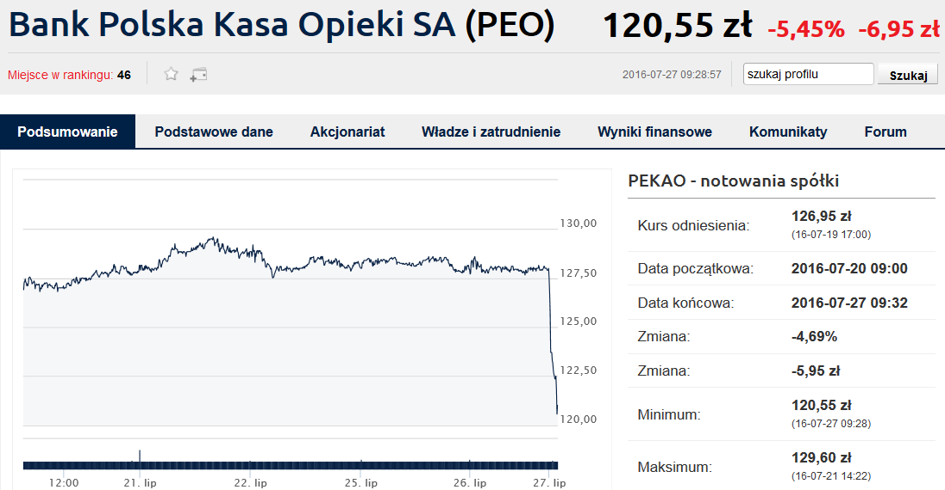Select the Wyniki finansowe tab
Viewport: 945px width, 490px height.
click(654, 132)
